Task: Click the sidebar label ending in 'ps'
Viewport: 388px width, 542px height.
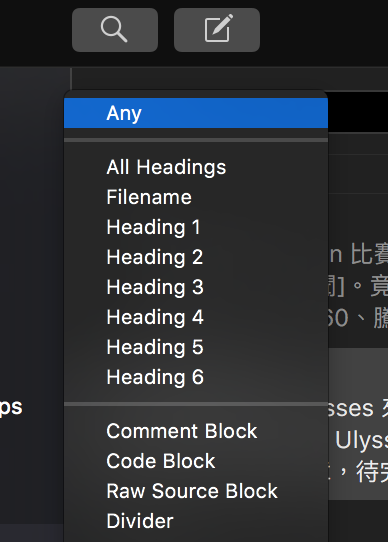Action: click(x=11, y=407)
